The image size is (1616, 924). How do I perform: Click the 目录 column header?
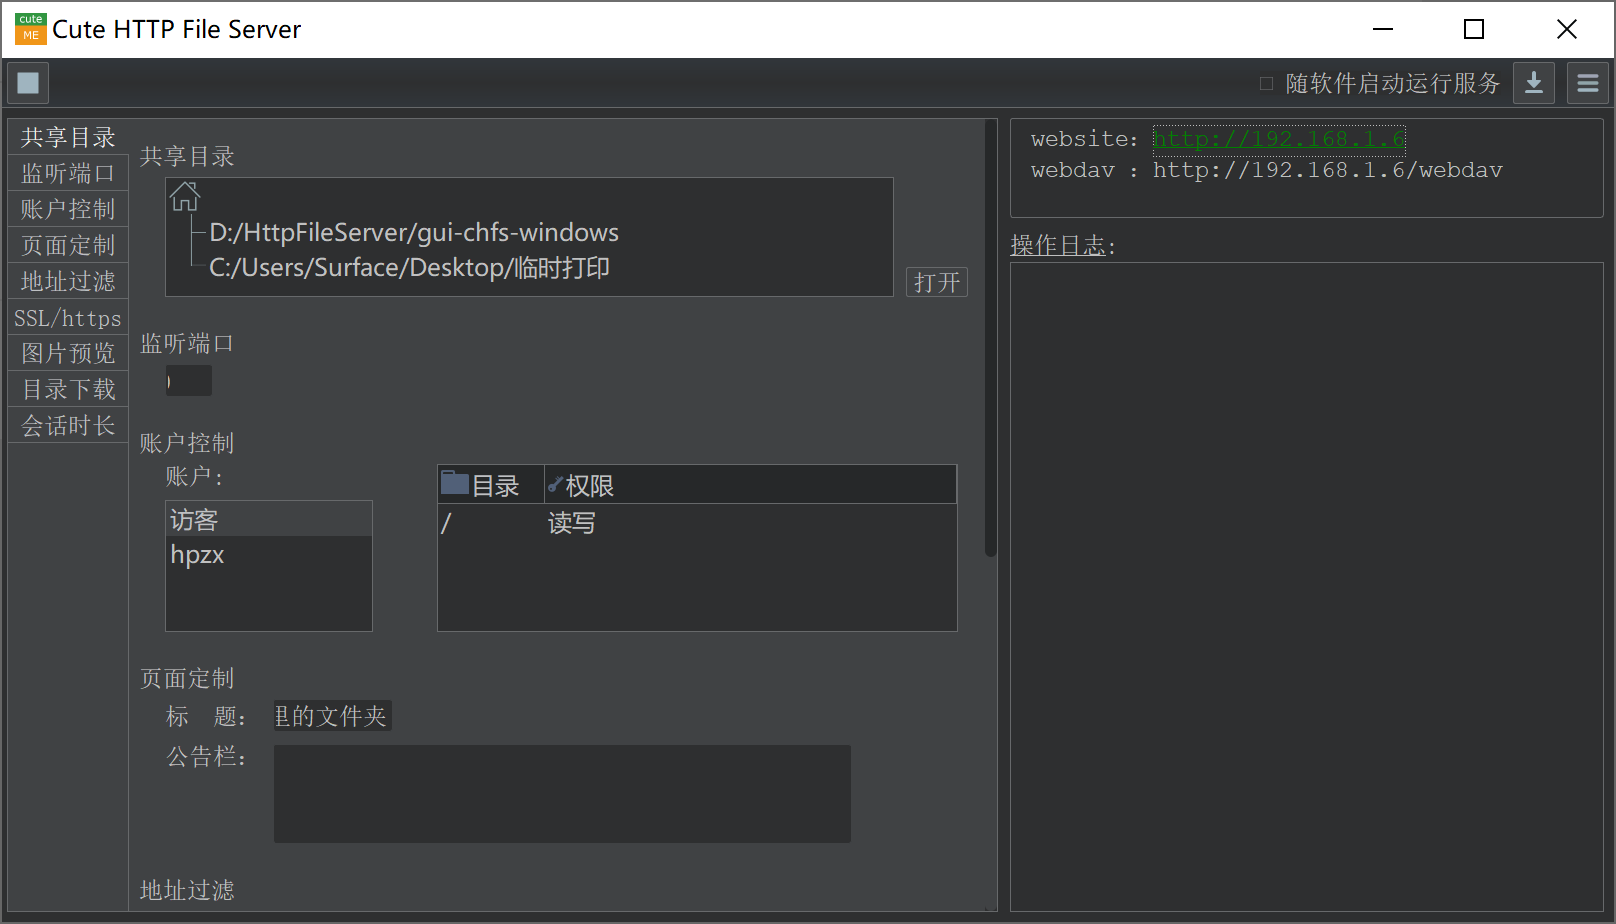(x=491, y=485)
